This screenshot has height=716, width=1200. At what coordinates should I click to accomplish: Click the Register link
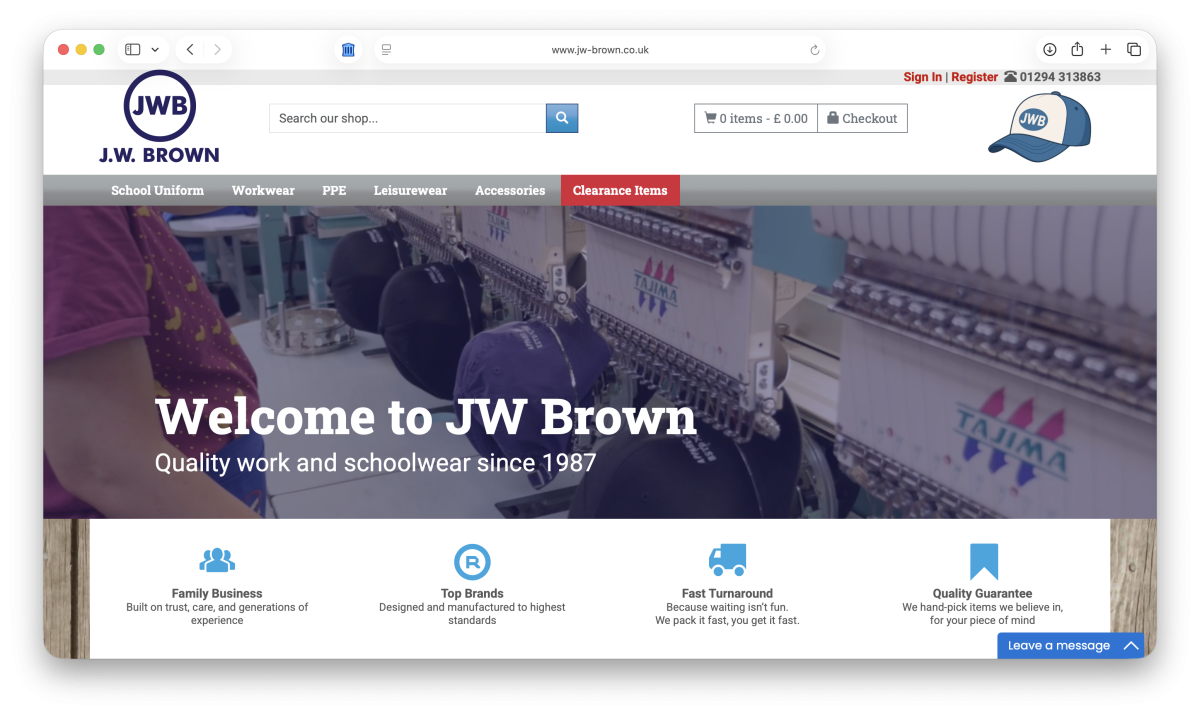click(x=974, y=76)
